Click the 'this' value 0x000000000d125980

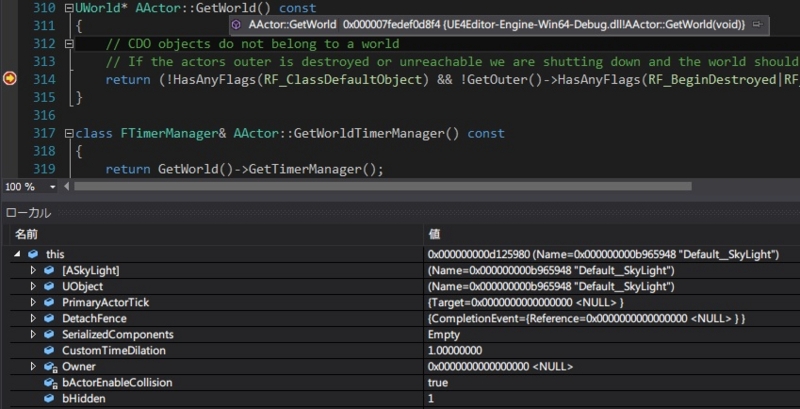(479, 254)
